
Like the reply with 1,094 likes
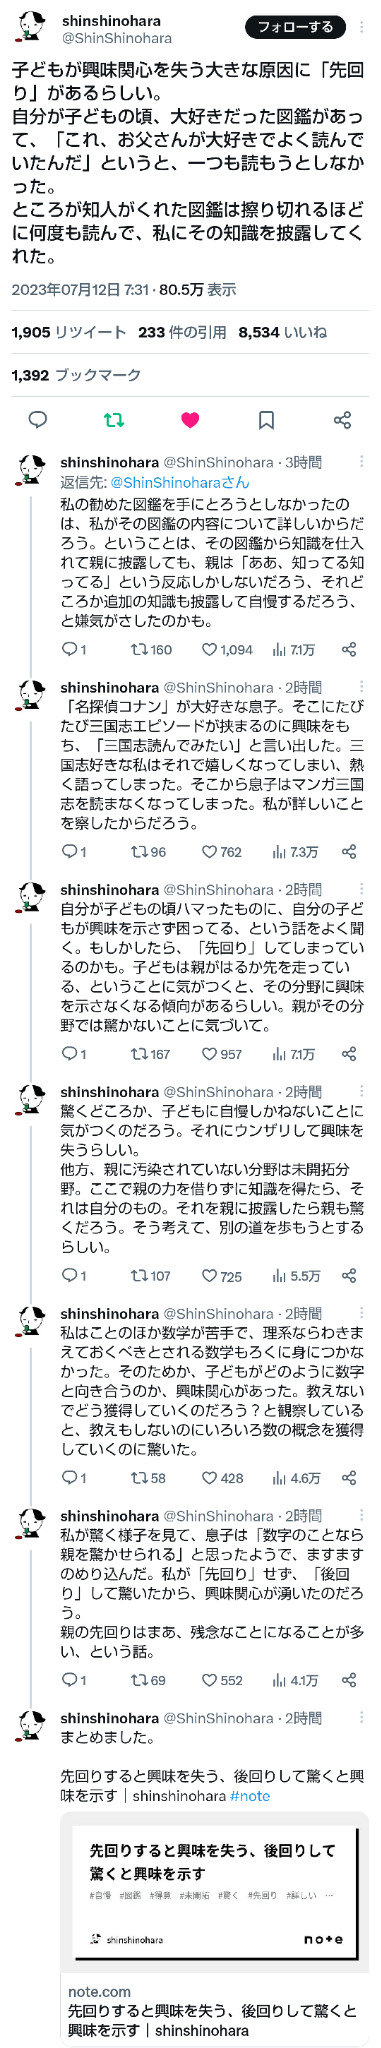click(x=227, y=649)
